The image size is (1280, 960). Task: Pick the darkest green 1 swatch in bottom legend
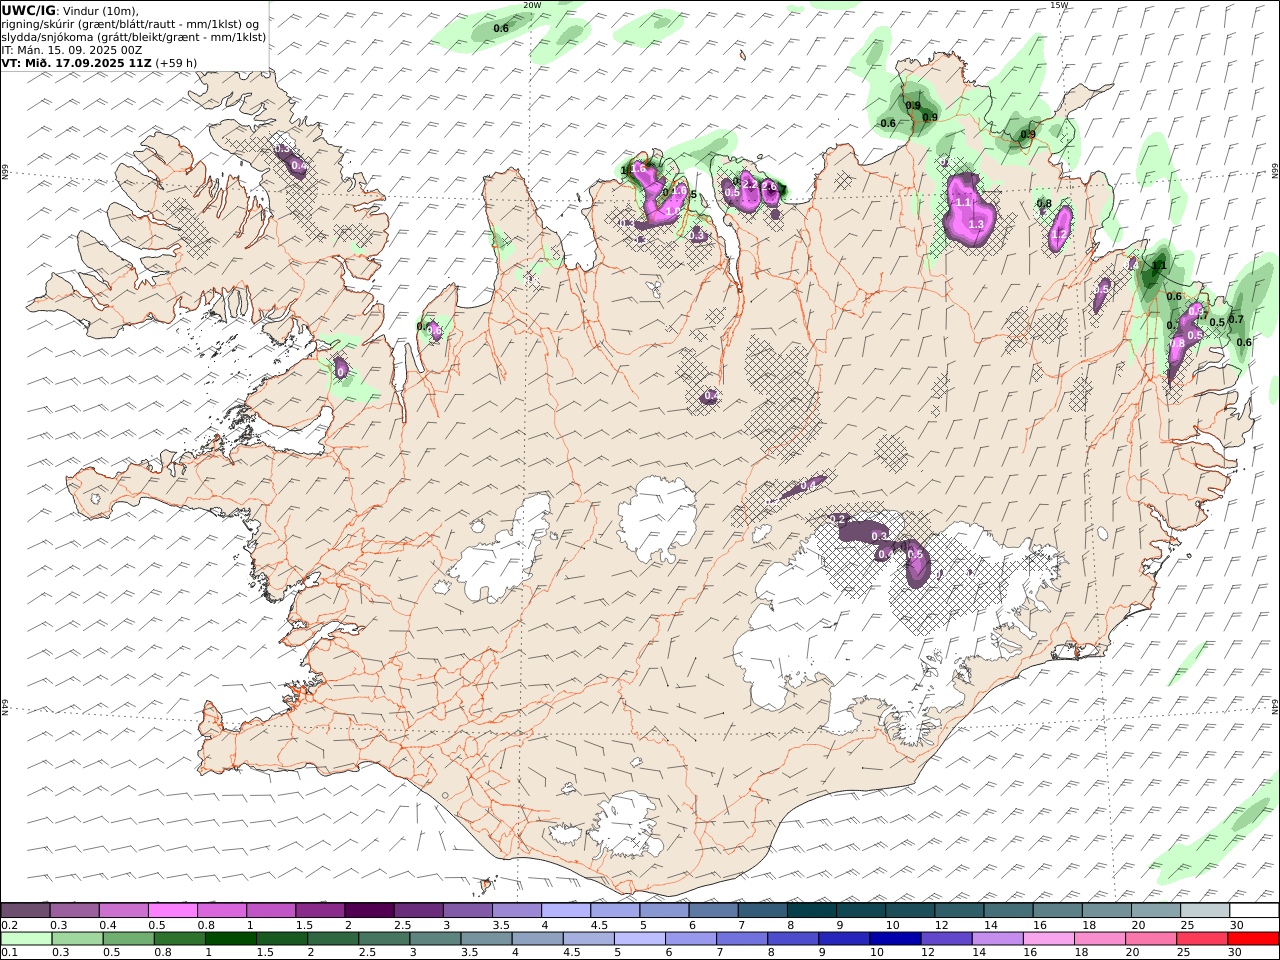tap(231, 939)
